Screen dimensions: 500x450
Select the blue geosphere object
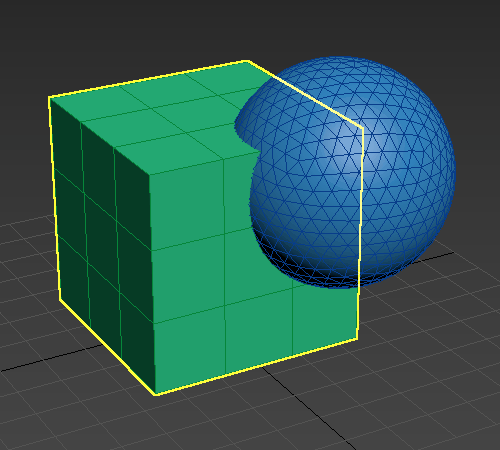click(x=353, y=173)
